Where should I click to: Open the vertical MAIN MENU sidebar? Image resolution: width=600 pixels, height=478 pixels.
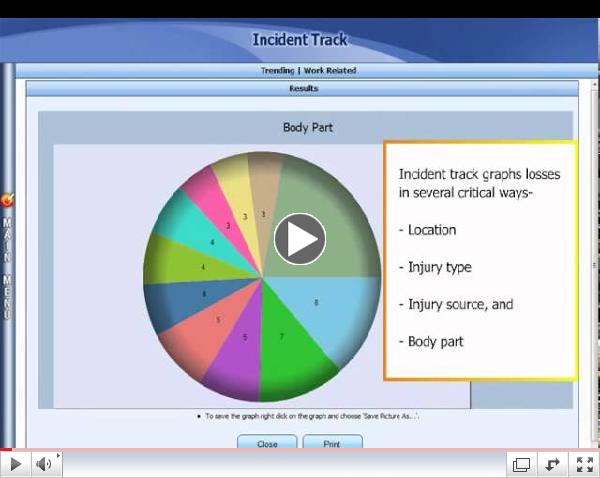(8, 268)
